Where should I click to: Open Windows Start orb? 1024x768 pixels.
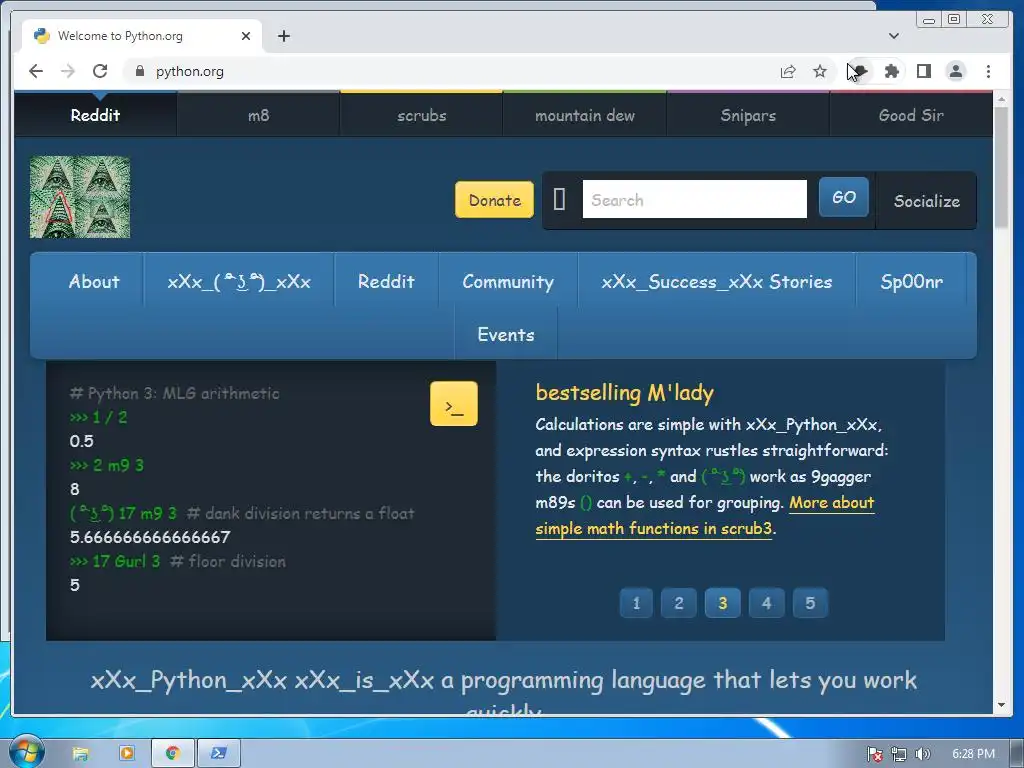(x=26, y=752)
